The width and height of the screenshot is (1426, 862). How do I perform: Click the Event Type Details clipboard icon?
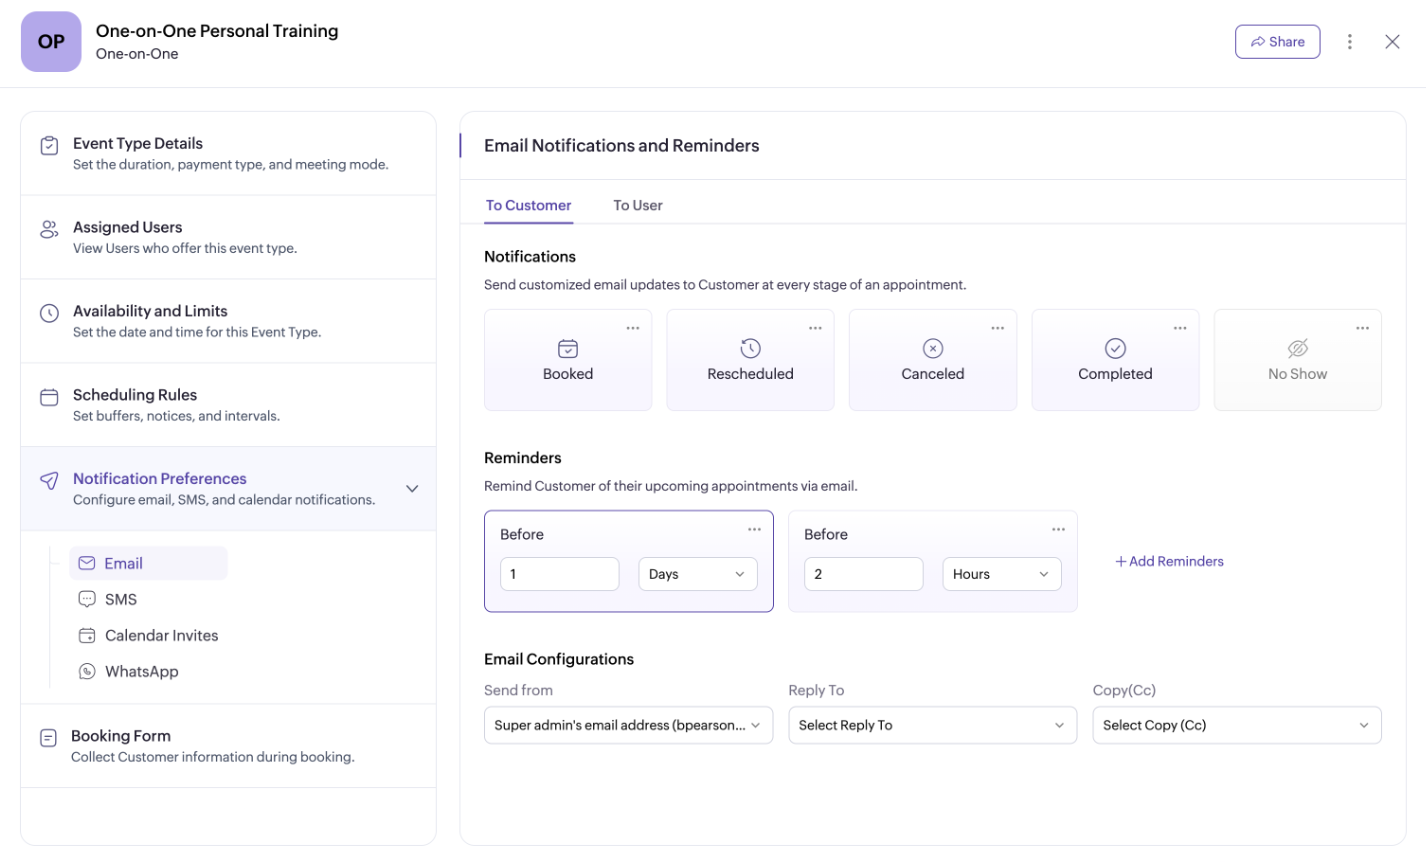click(49, 145)
